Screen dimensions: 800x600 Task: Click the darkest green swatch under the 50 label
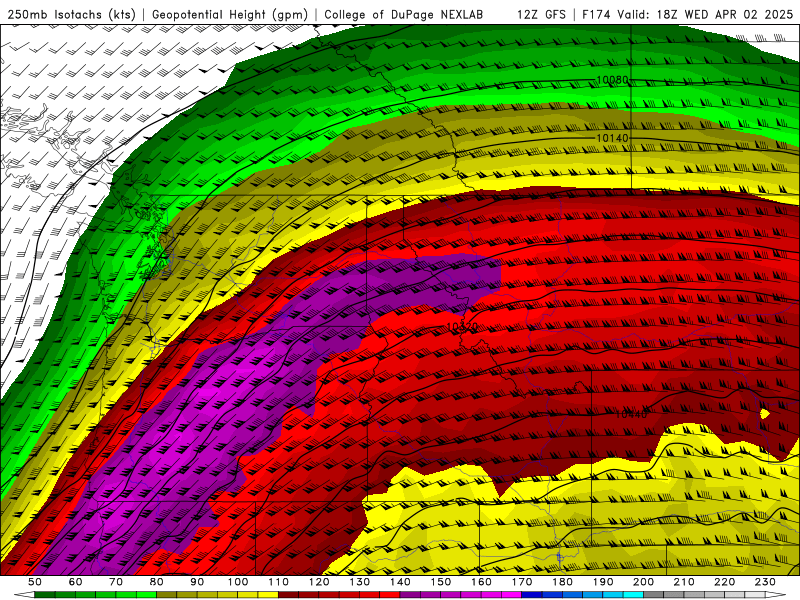click(45, 595)
